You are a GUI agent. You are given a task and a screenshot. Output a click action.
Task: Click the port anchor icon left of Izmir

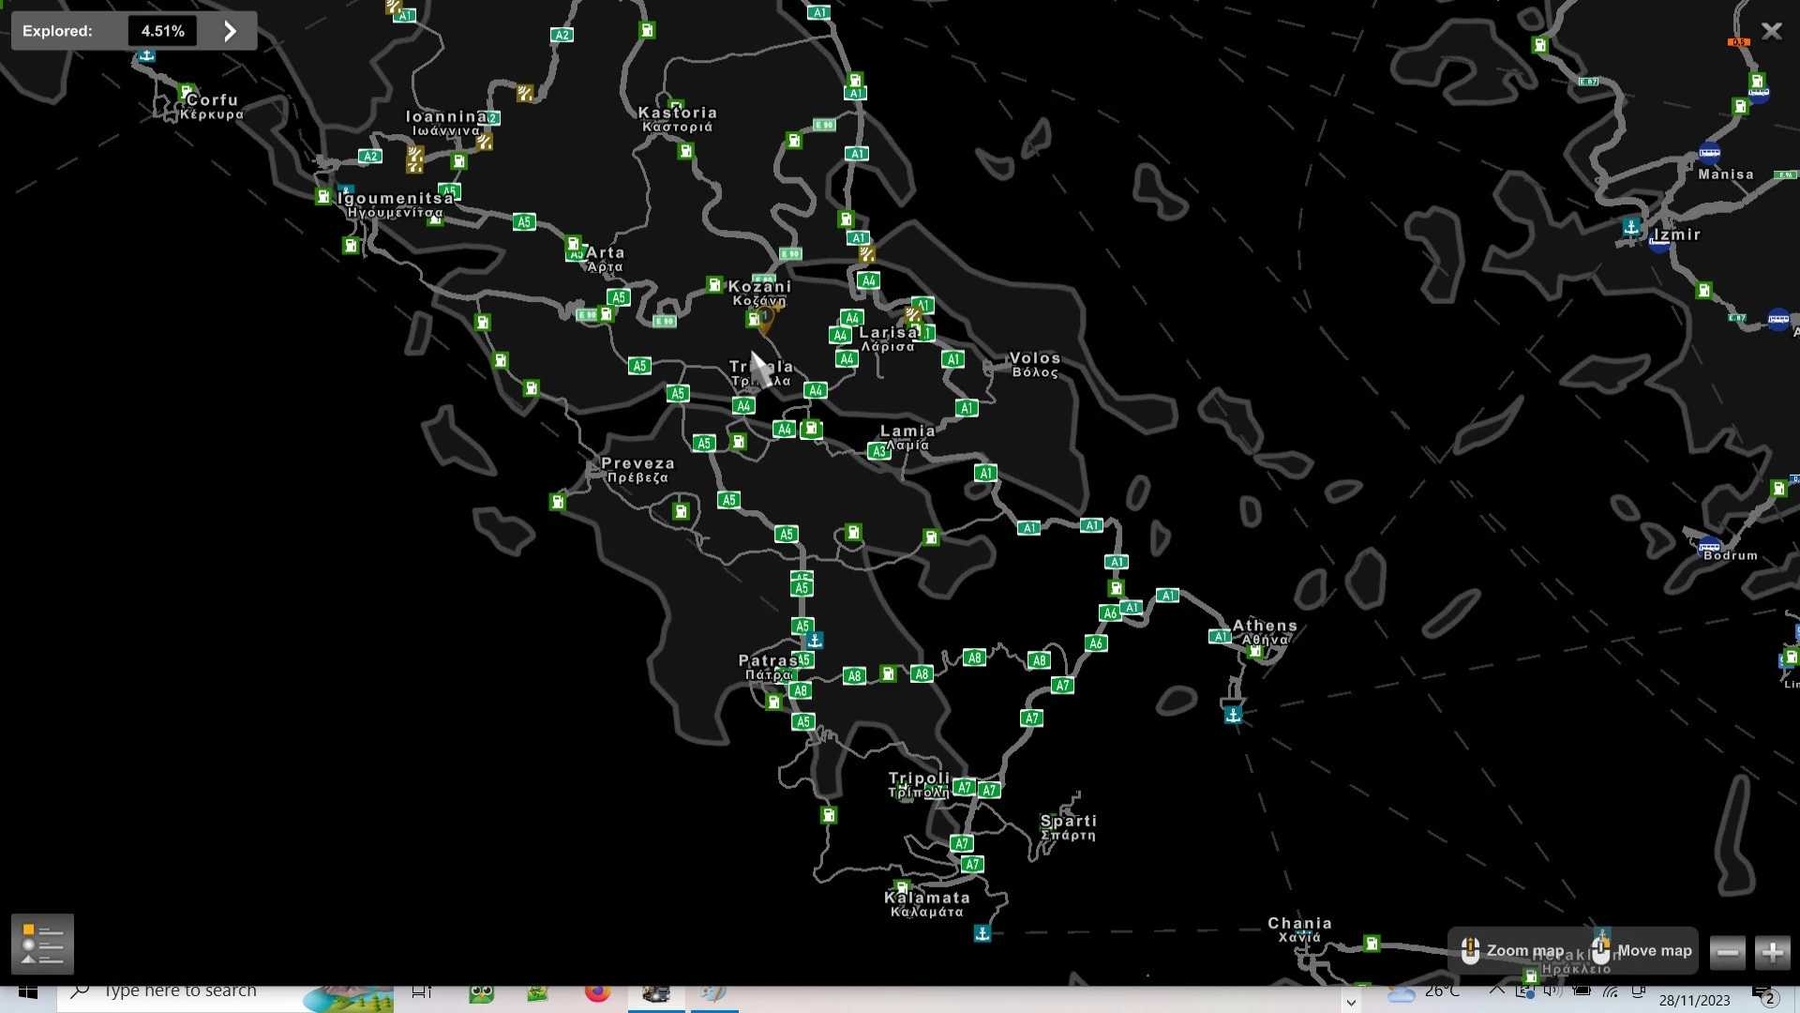point(1631,228)
